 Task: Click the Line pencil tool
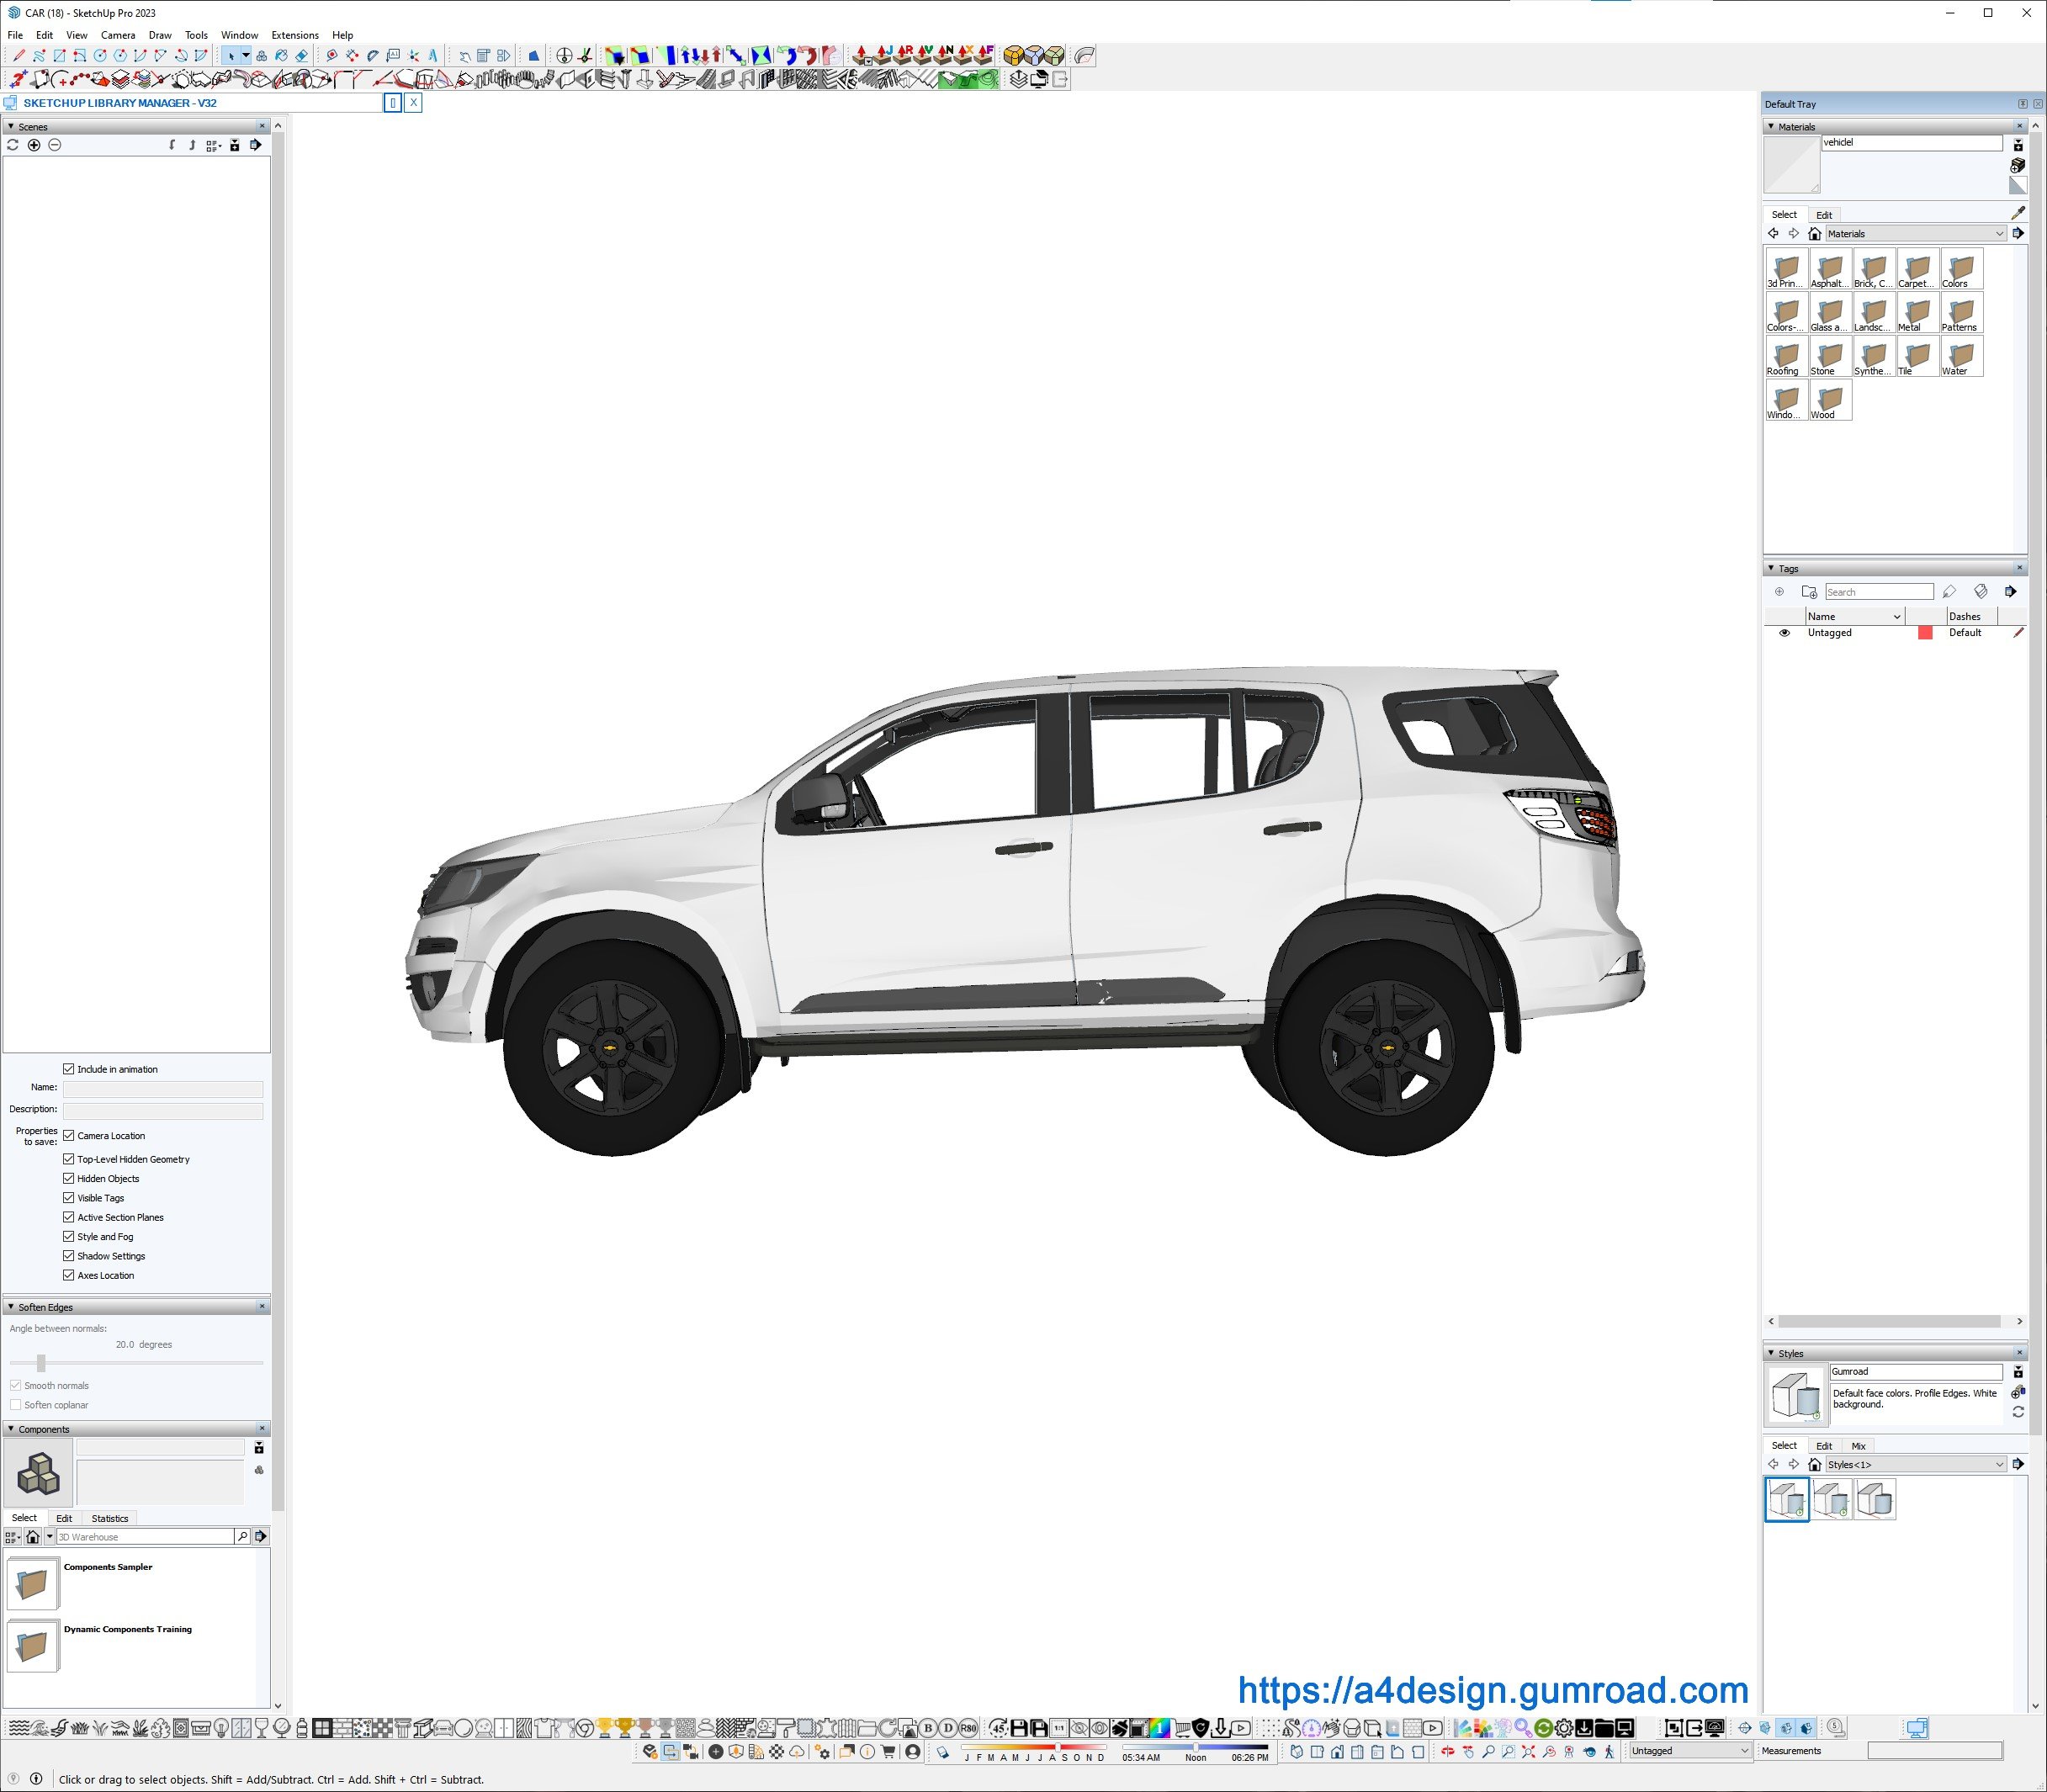click(x=18, y=56)
